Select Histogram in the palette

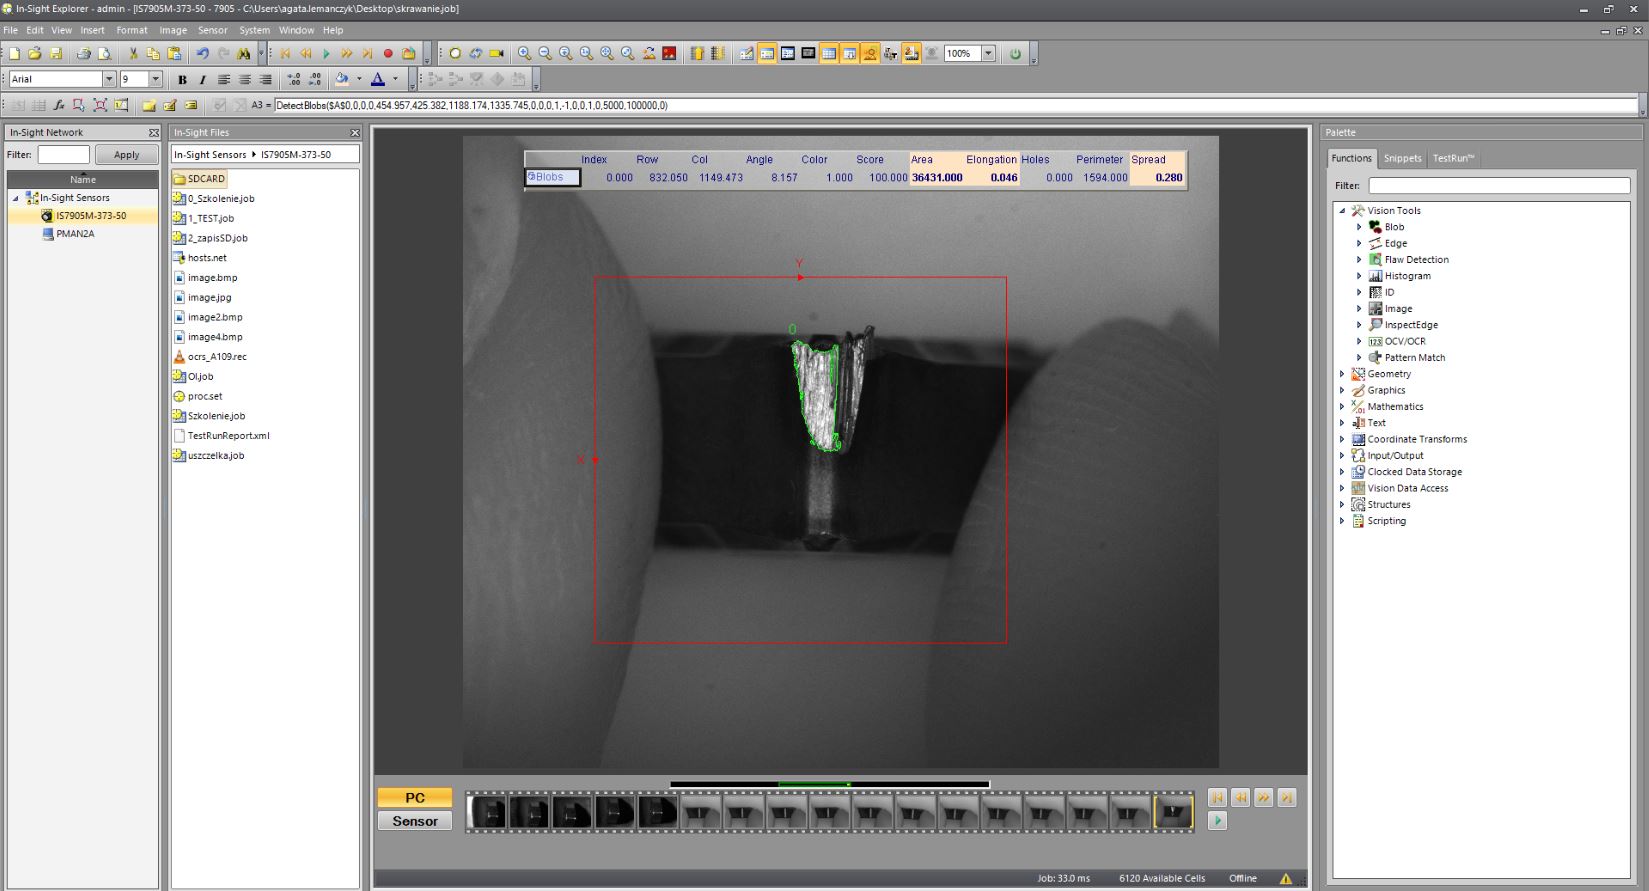point(1407,276)
